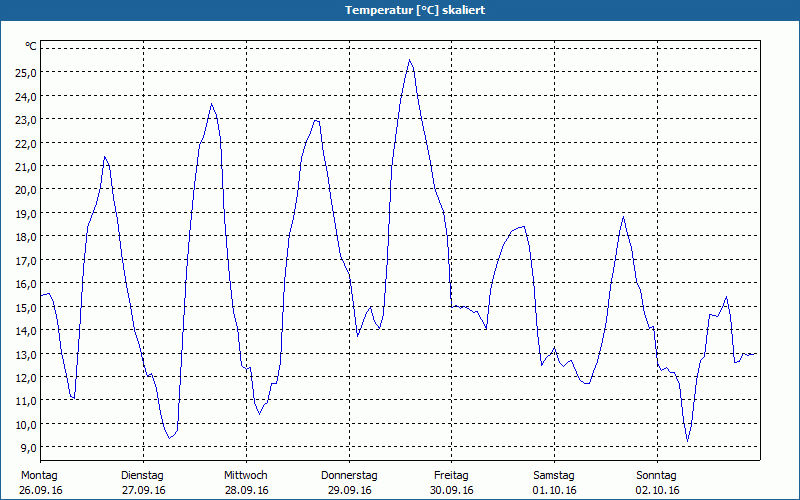
Task: Click the Sonntag day label
Action: (x=656, y=475)
